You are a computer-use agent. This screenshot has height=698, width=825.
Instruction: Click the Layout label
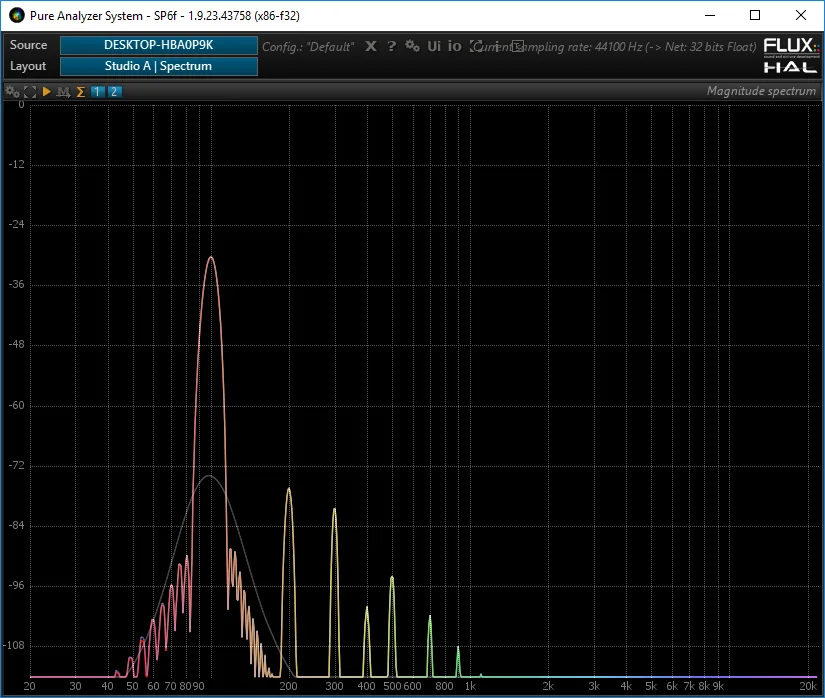tap(28, 66)
